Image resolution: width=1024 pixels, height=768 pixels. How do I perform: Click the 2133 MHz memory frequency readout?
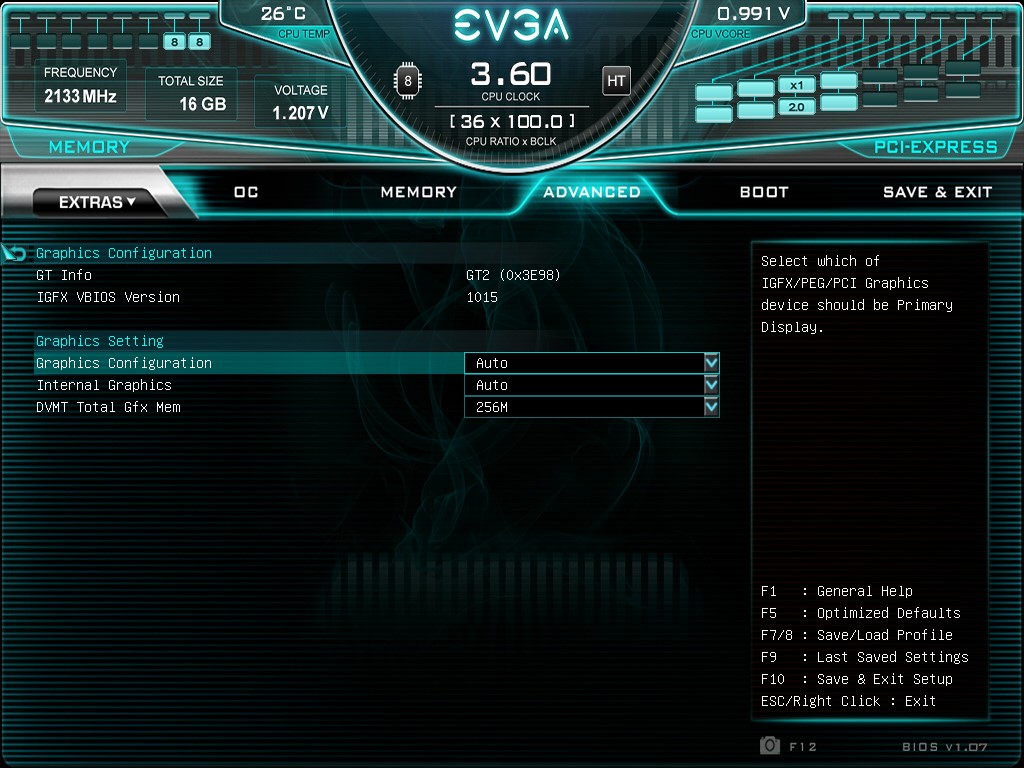pyautogui.click(x=80, y=96)
